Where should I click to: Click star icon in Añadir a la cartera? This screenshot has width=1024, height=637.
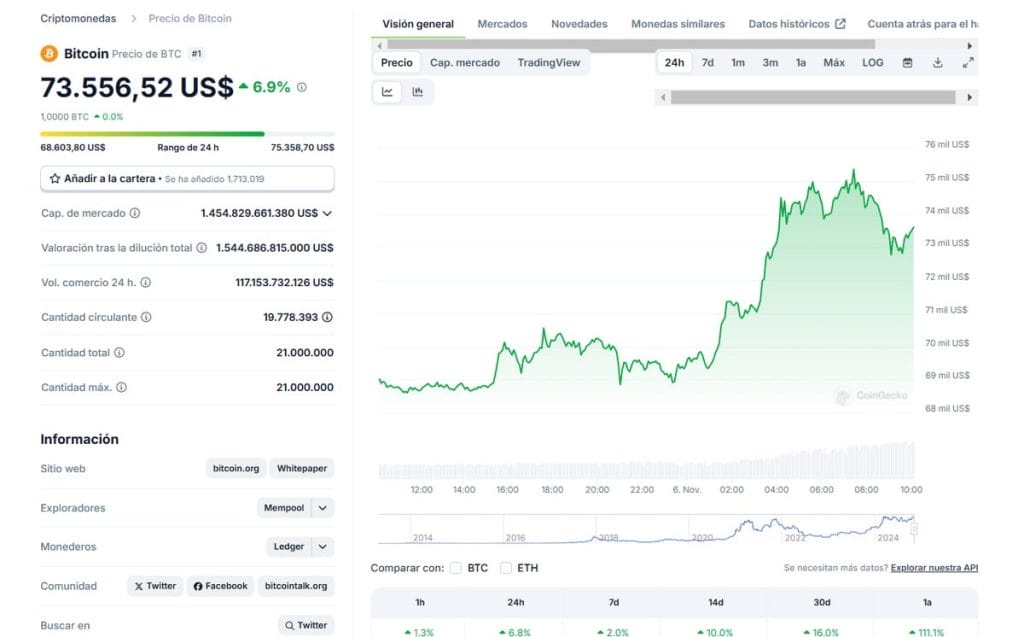55,178
